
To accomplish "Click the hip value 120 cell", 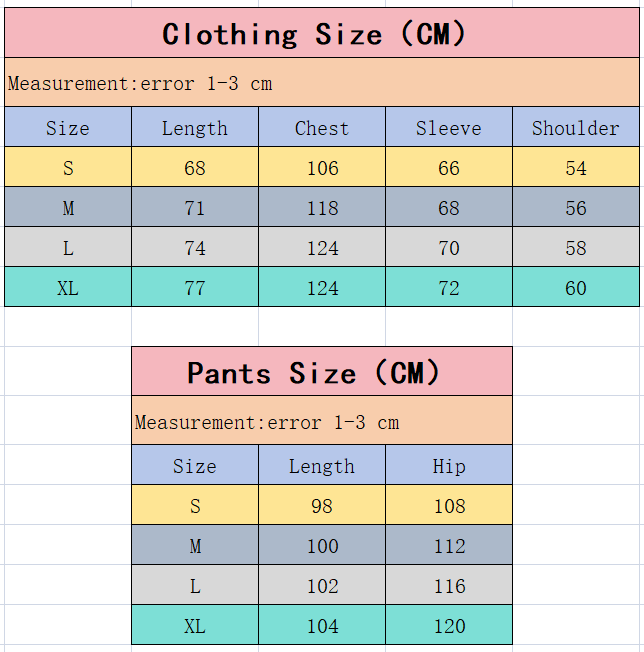I will (x=449, y=626).
